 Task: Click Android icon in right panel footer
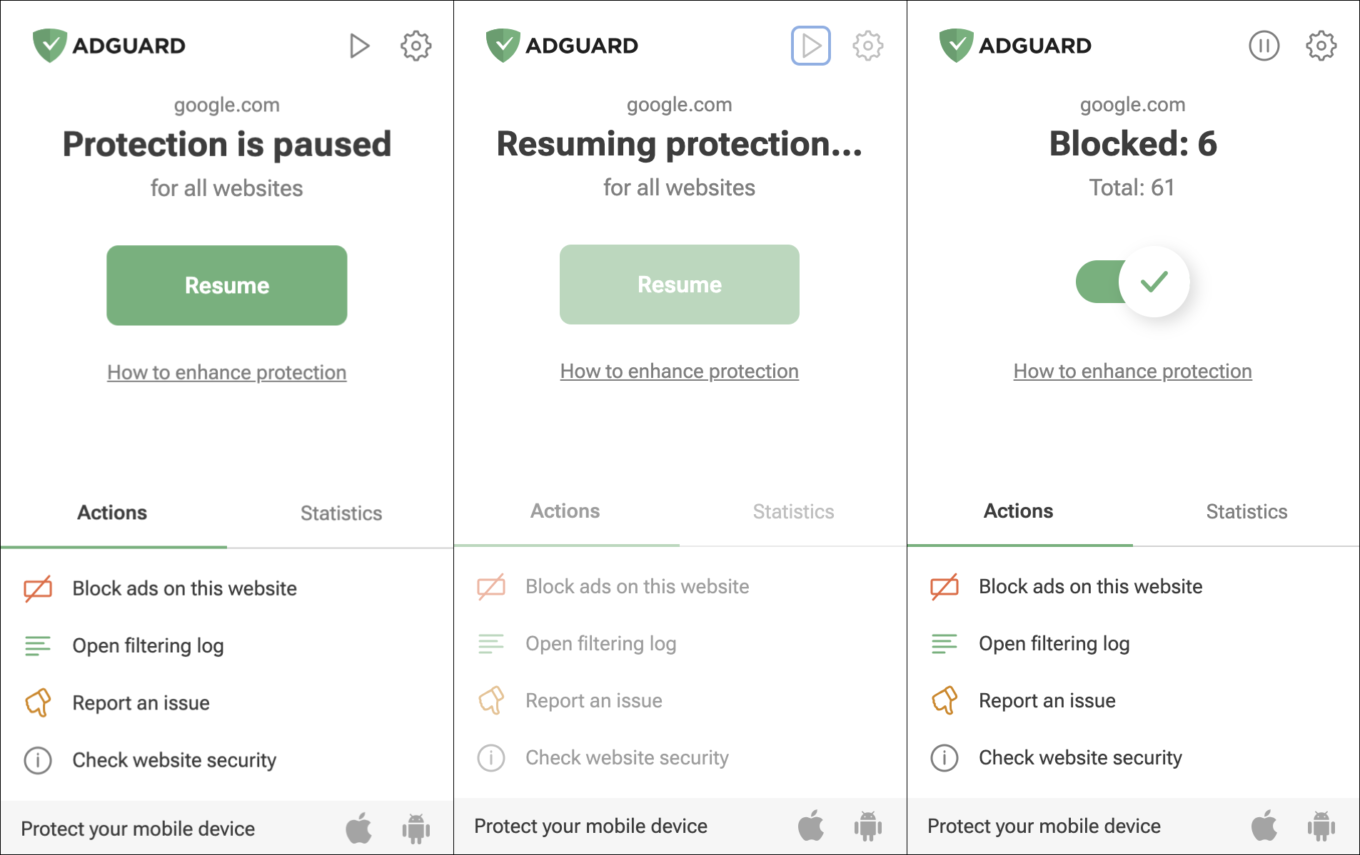click(x=1321, y=827)
